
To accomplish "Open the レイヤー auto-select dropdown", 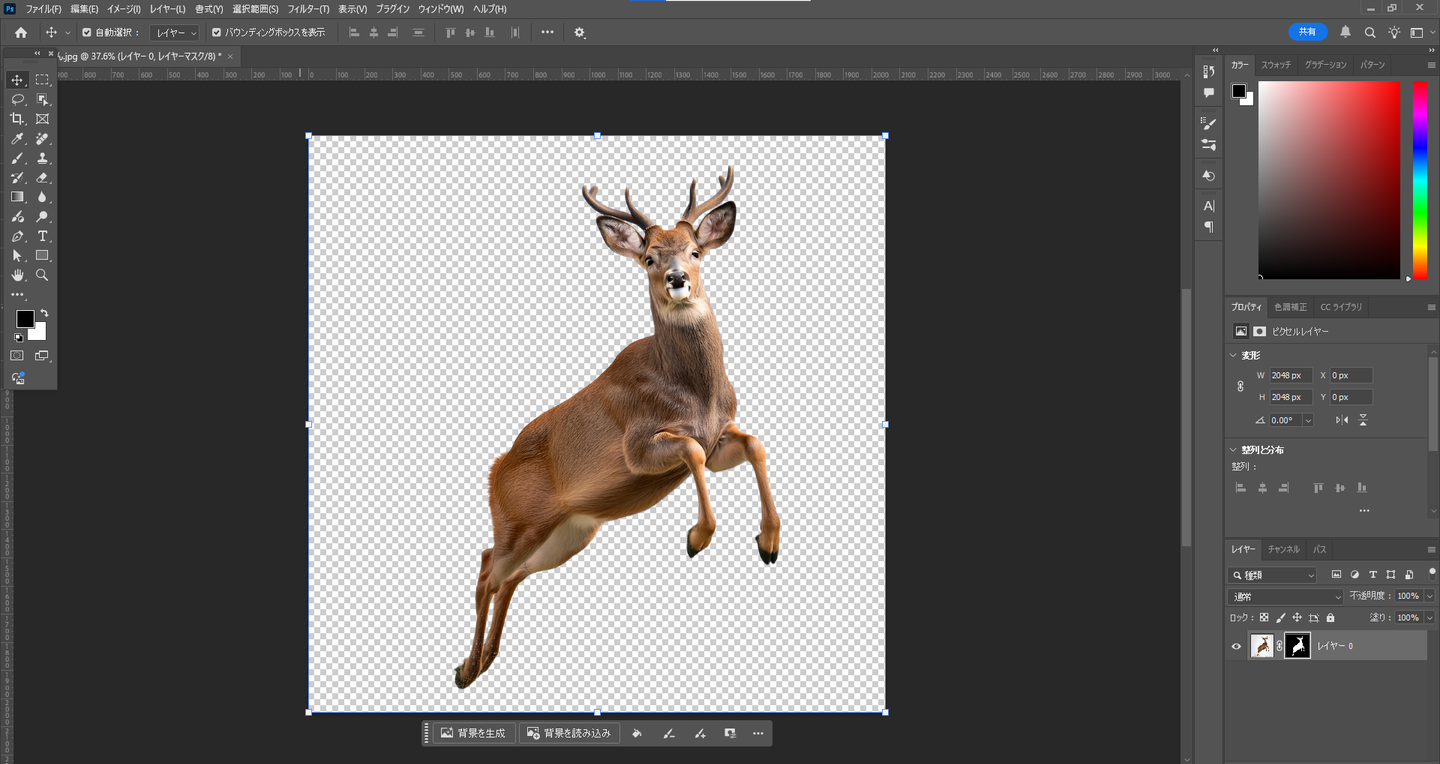I will tap(177, 32).
